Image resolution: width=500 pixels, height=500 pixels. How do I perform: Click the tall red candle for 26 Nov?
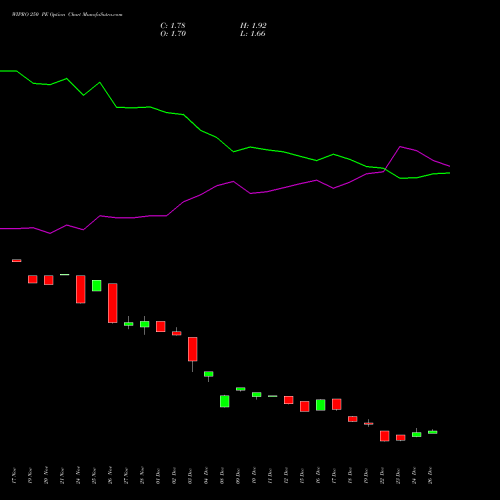[x=113, y=303]
